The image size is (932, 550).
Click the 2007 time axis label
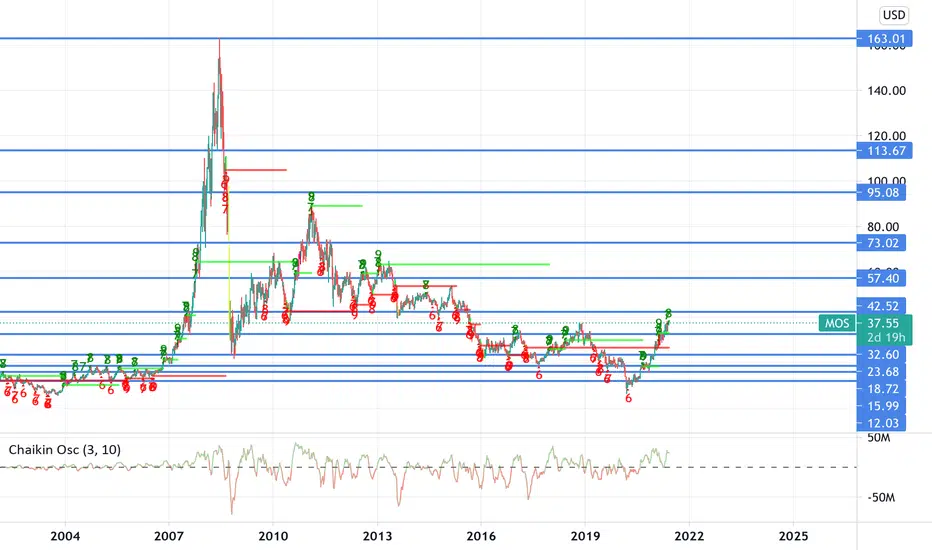tap(169, 536)
